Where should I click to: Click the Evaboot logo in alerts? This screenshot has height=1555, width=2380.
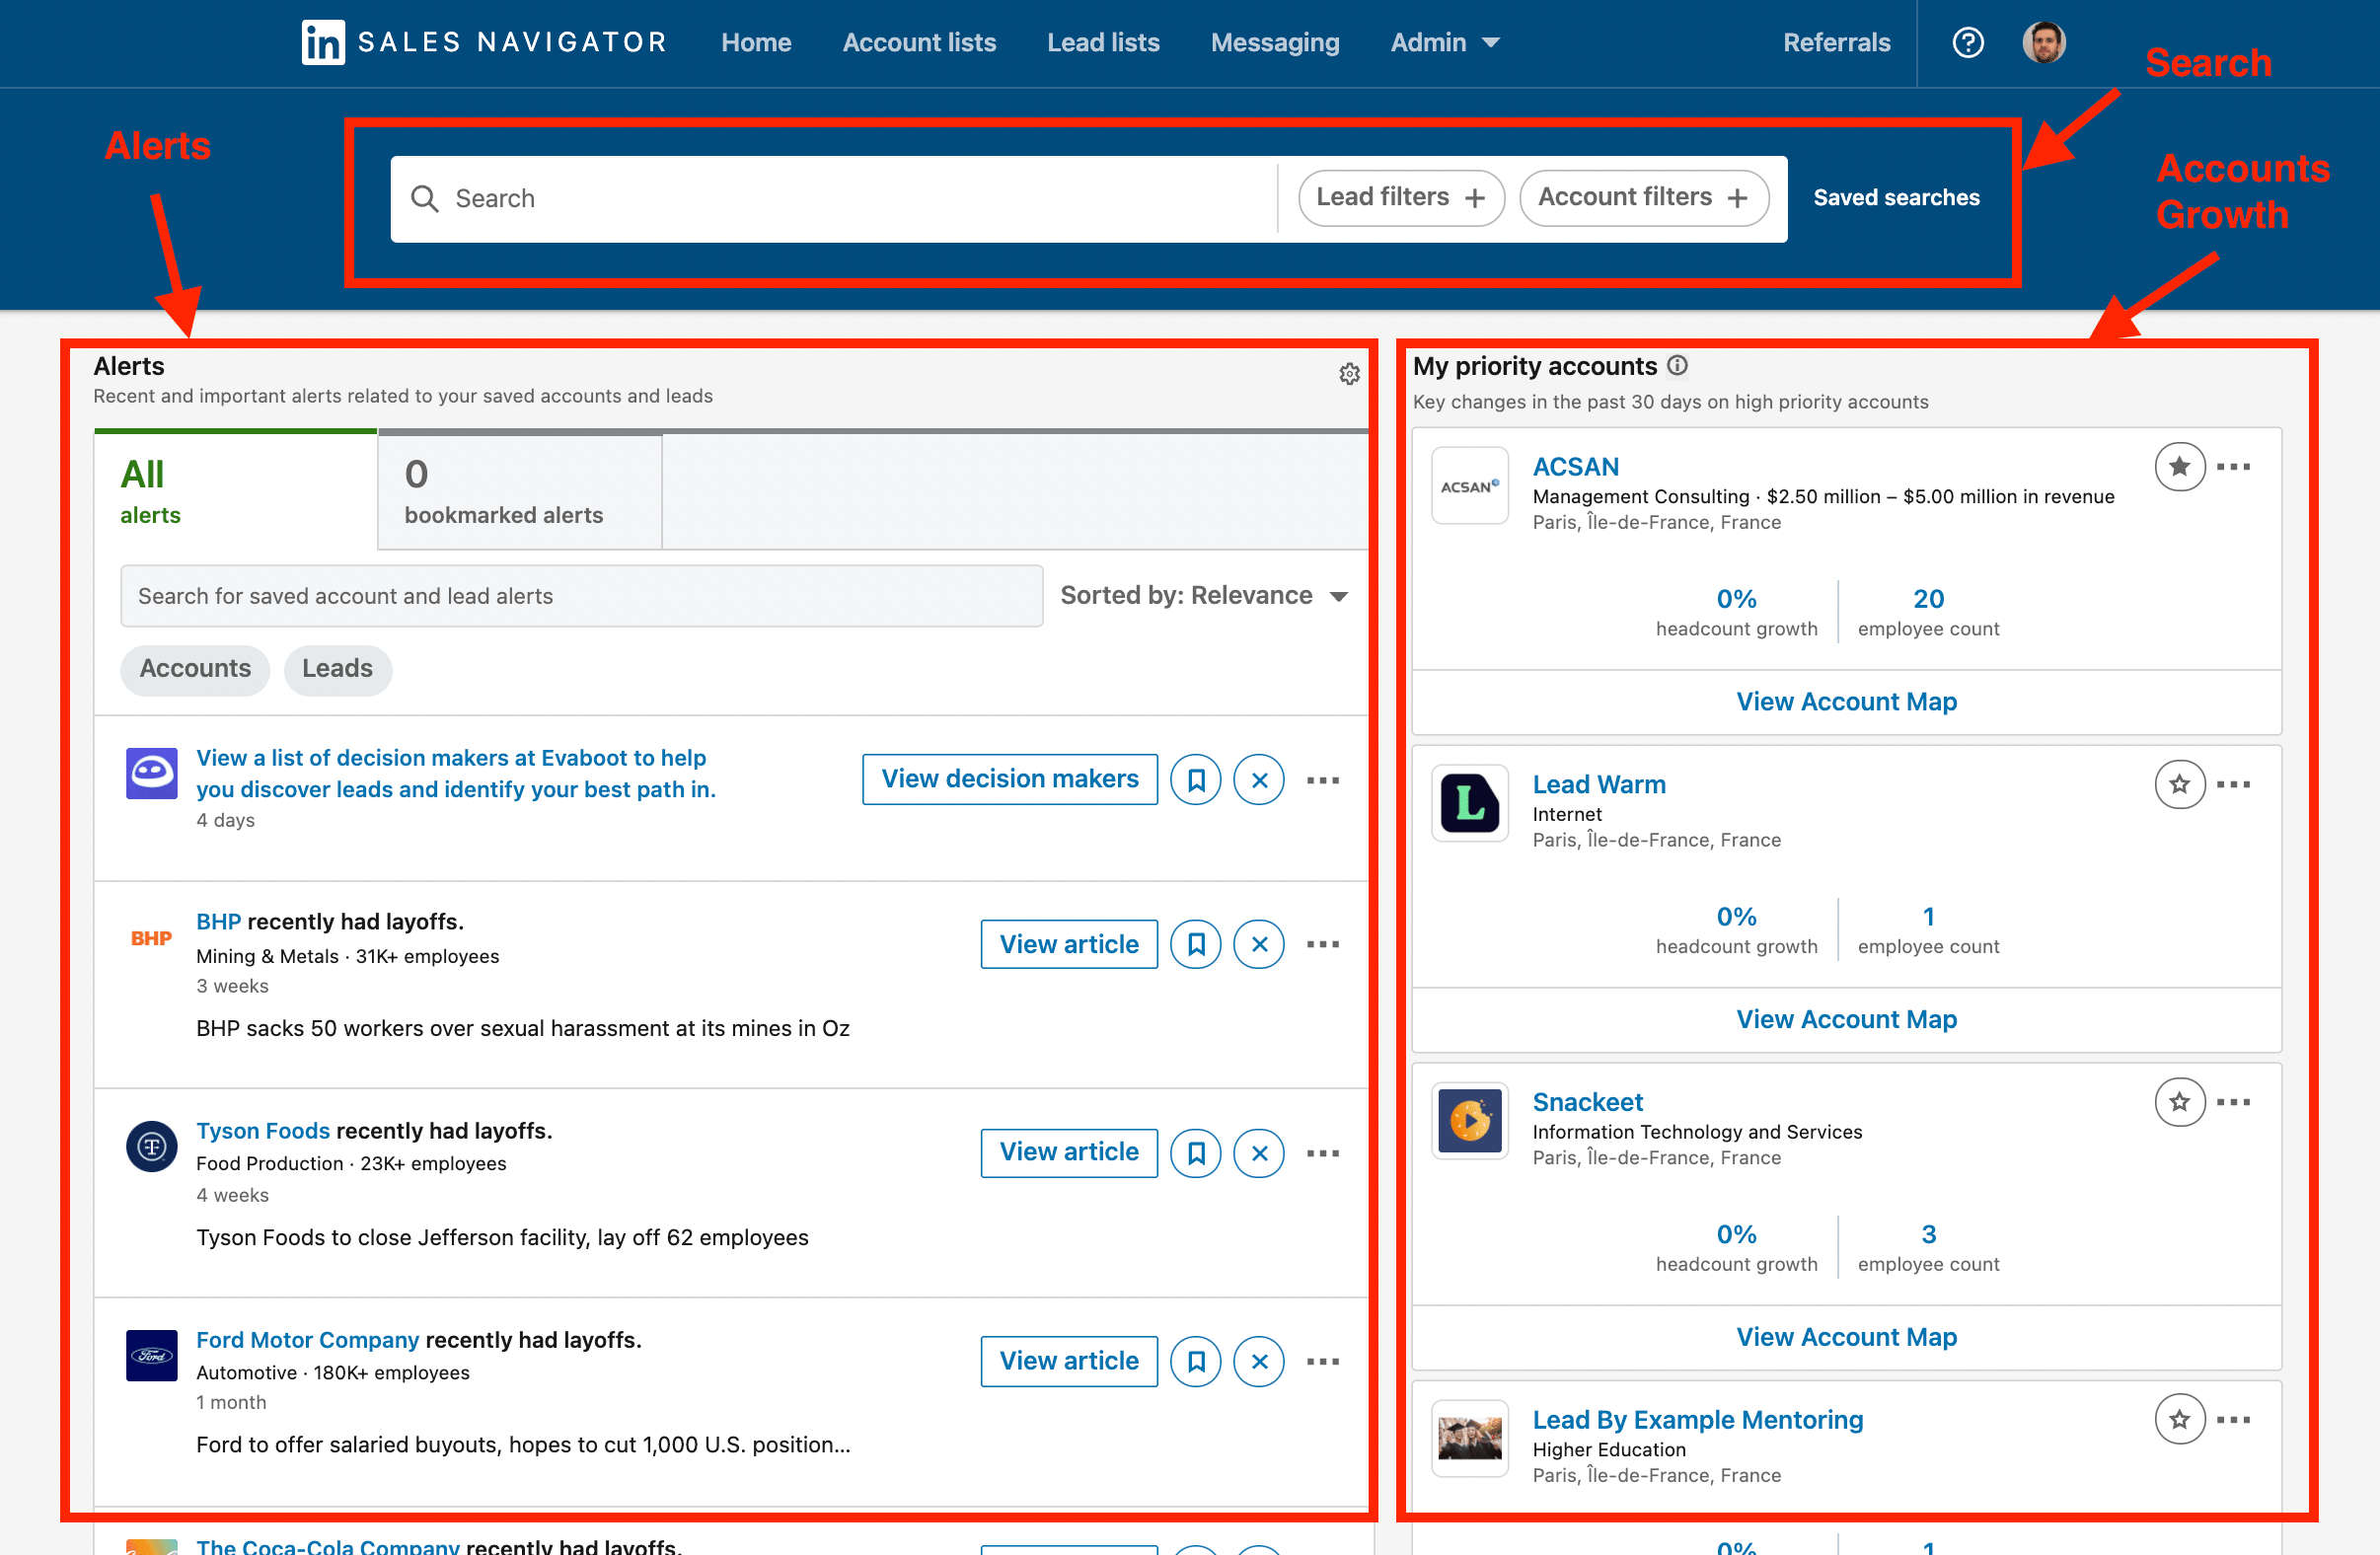click(x=151, y=773)
